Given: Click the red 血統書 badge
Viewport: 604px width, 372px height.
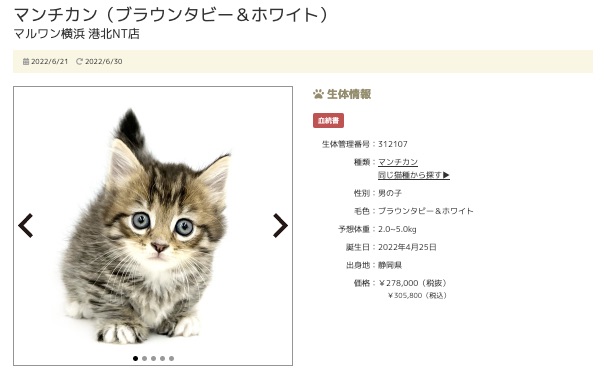Looking at the screenshot, I should (x=328, y=121).
